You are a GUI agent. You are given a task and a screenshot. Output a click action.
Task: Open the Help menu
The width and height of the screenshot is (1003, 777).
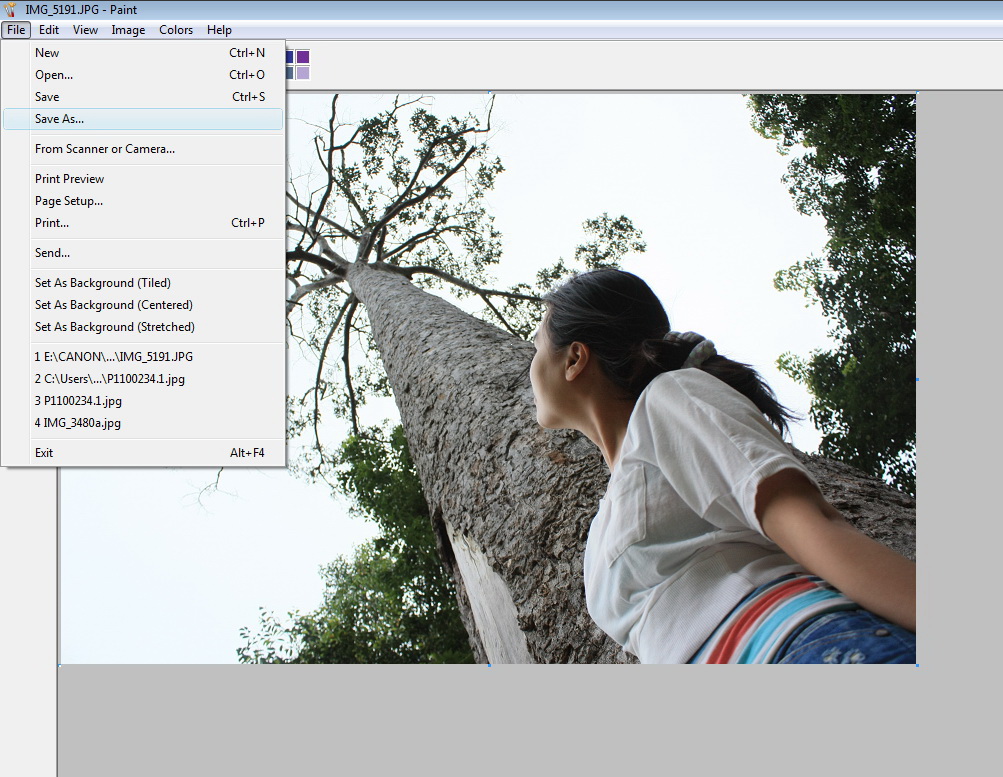click(219, 30)
